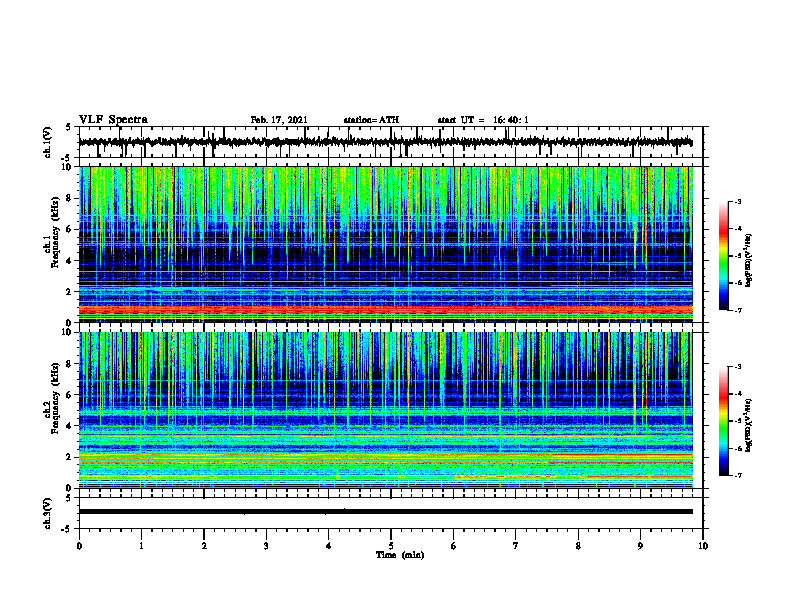792x612 pixels.
Task: Click the lower color scale '-3' label
Action: pyautogui.click(x=737, y=367)
